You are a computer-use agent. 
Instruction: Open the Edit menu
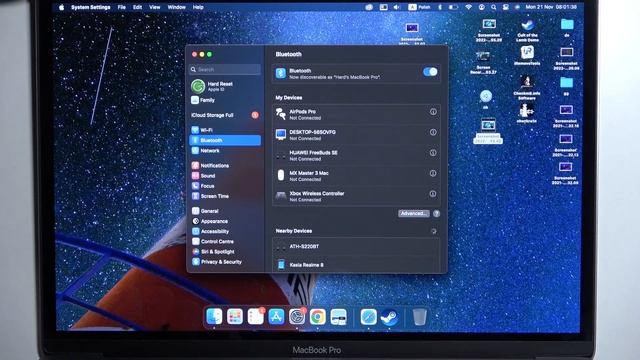point(138,7)
